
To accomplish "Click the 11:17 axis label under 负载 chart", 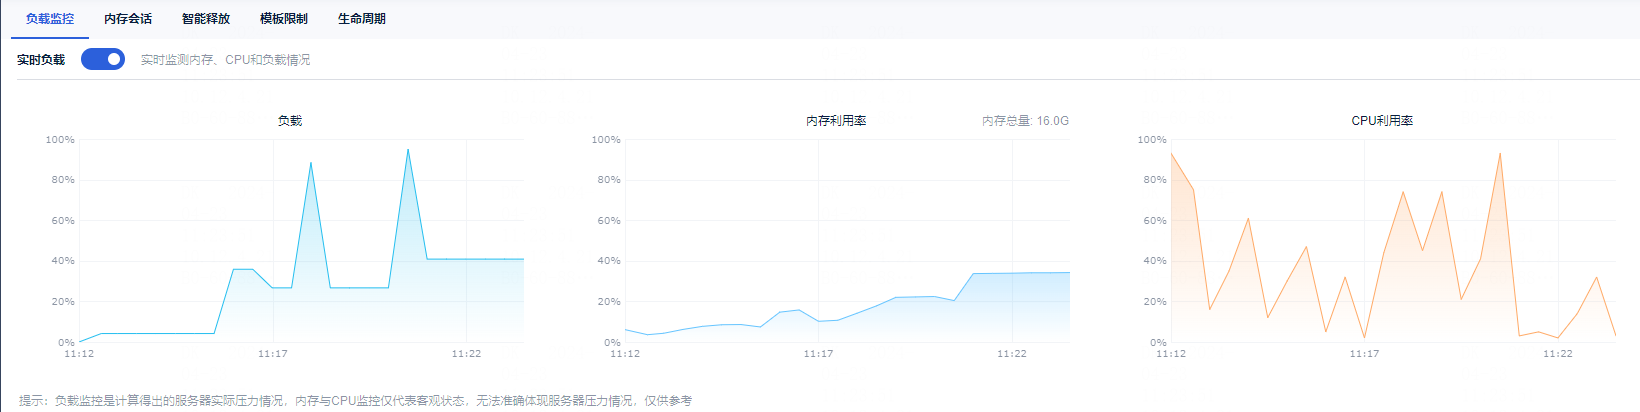I will click(x=273, y=354).
